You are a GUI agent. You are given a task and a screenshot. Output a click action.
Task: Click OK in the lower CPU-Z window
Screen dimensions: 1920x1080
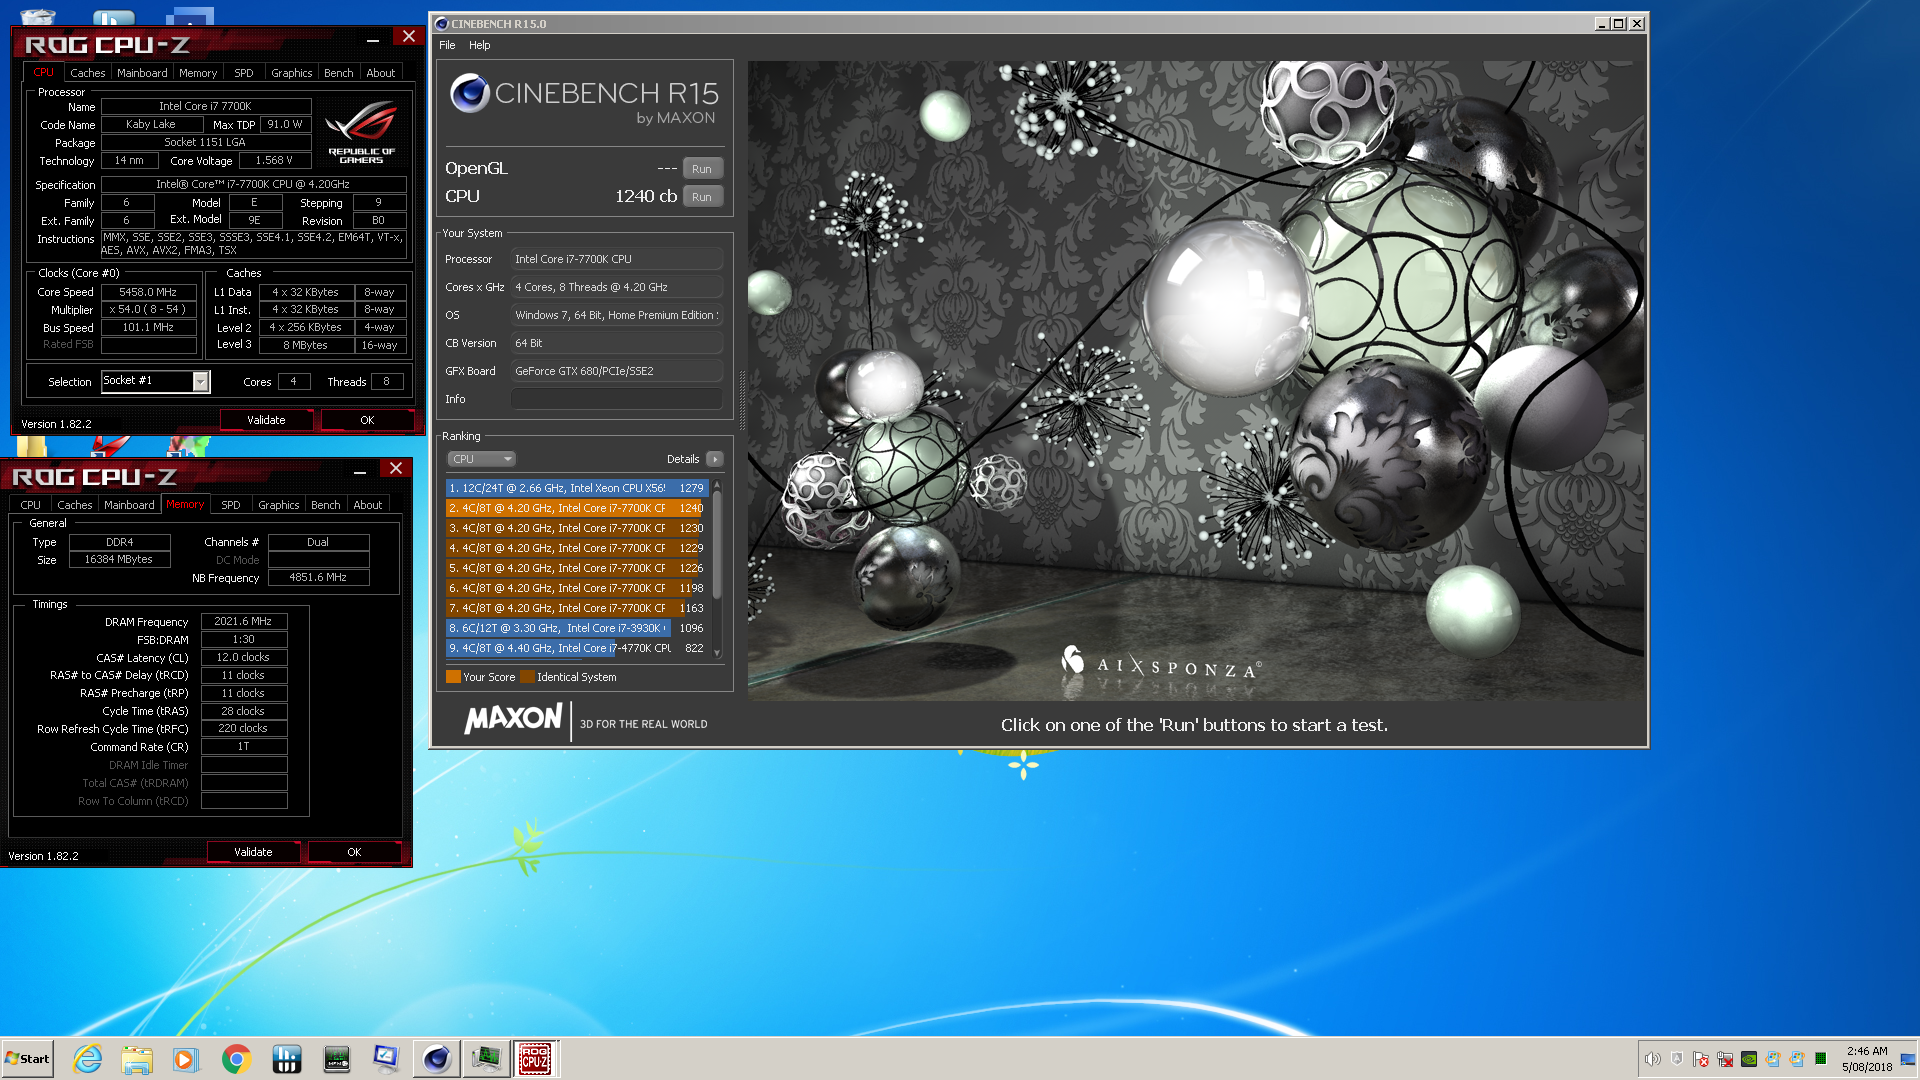pyautogui.click(x=354, y=852)
